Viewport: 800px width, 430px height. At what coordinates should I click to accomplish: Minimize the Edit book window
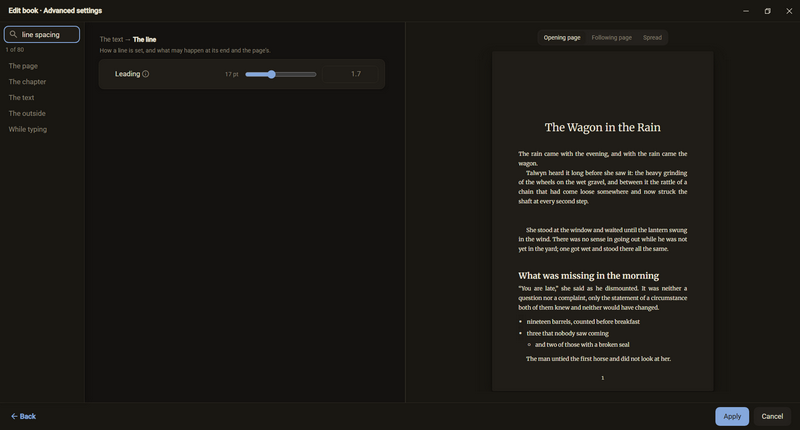[746, 11]
